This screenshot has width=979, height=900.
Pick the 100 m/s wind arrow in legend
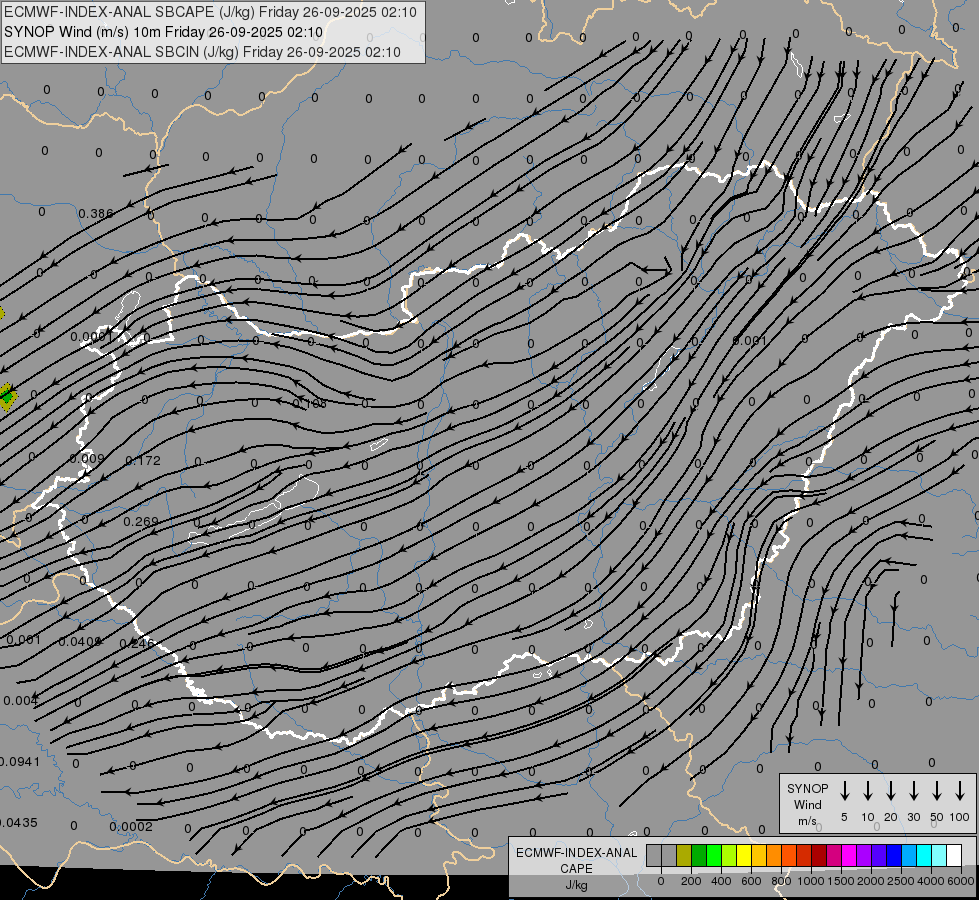click(960, 791)
